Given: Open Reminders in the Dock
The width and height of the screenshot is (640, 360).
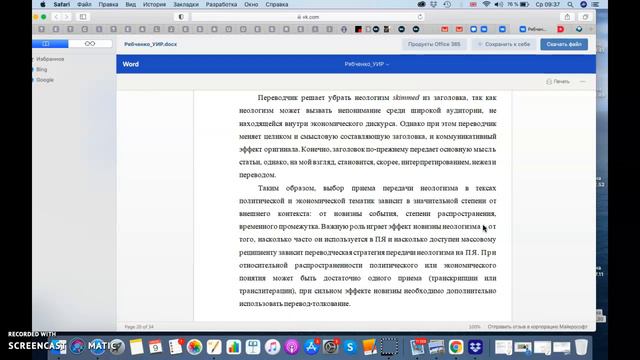Looking at the screenshot, I should point(175,347).
